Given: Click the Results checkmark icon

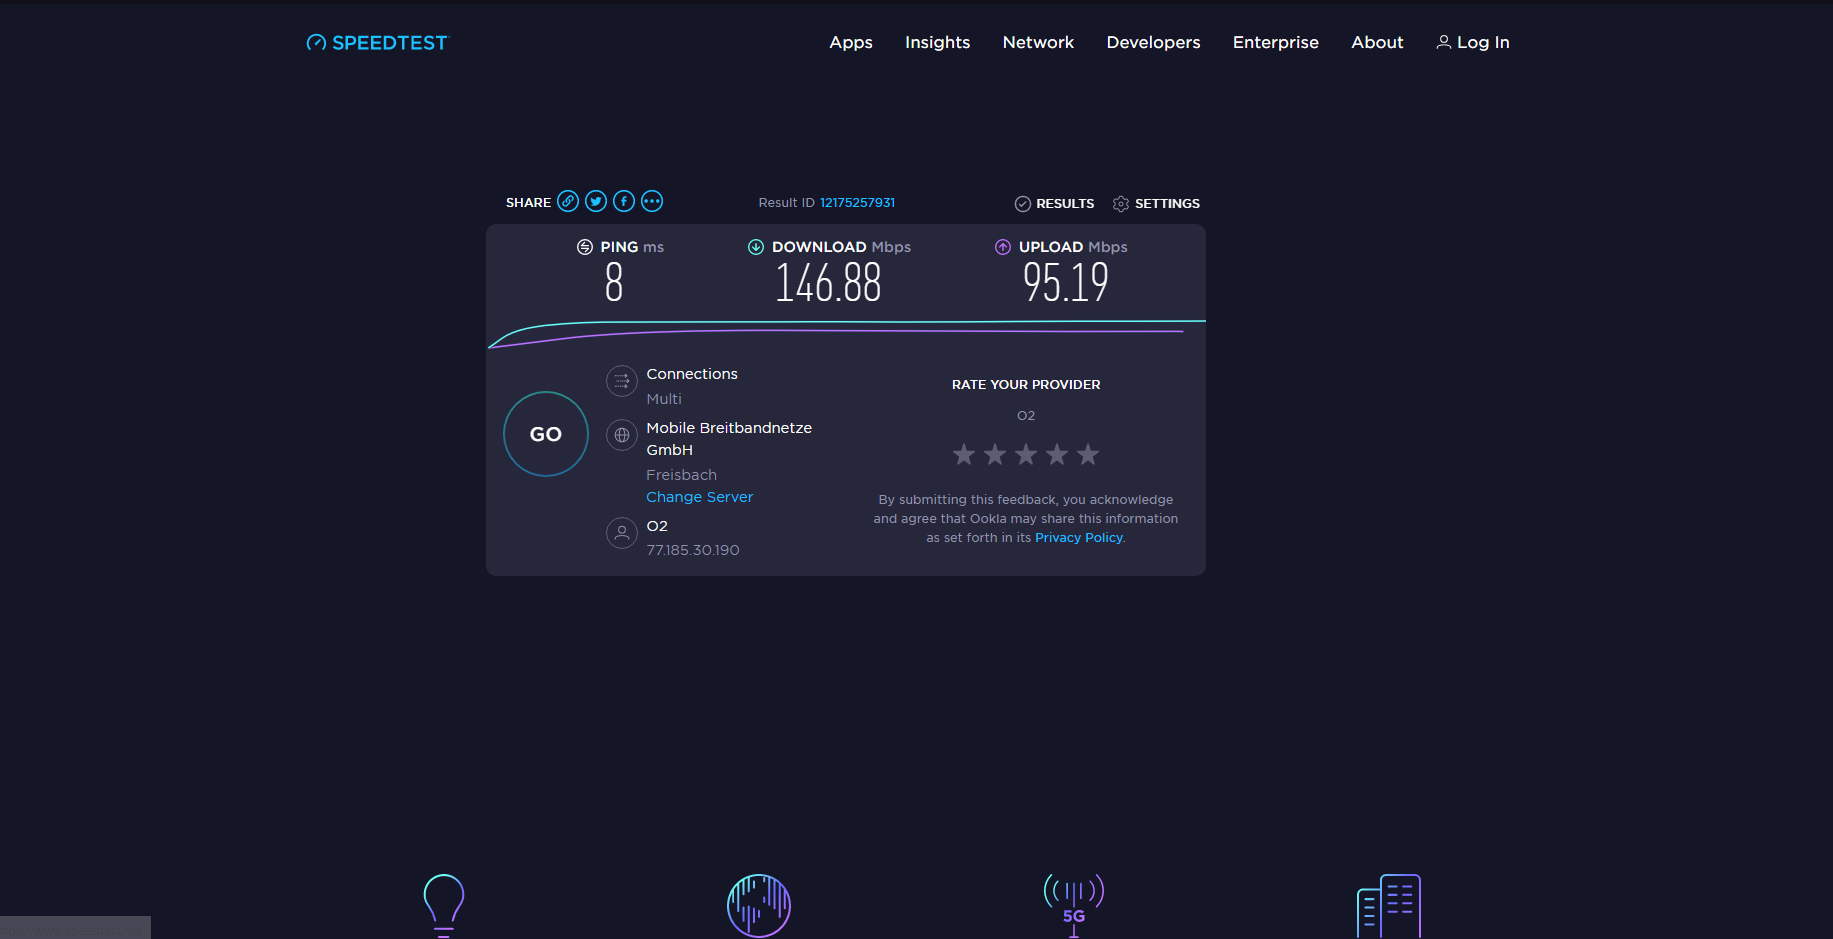Looking at the screenshot, I should [1023, 203].
